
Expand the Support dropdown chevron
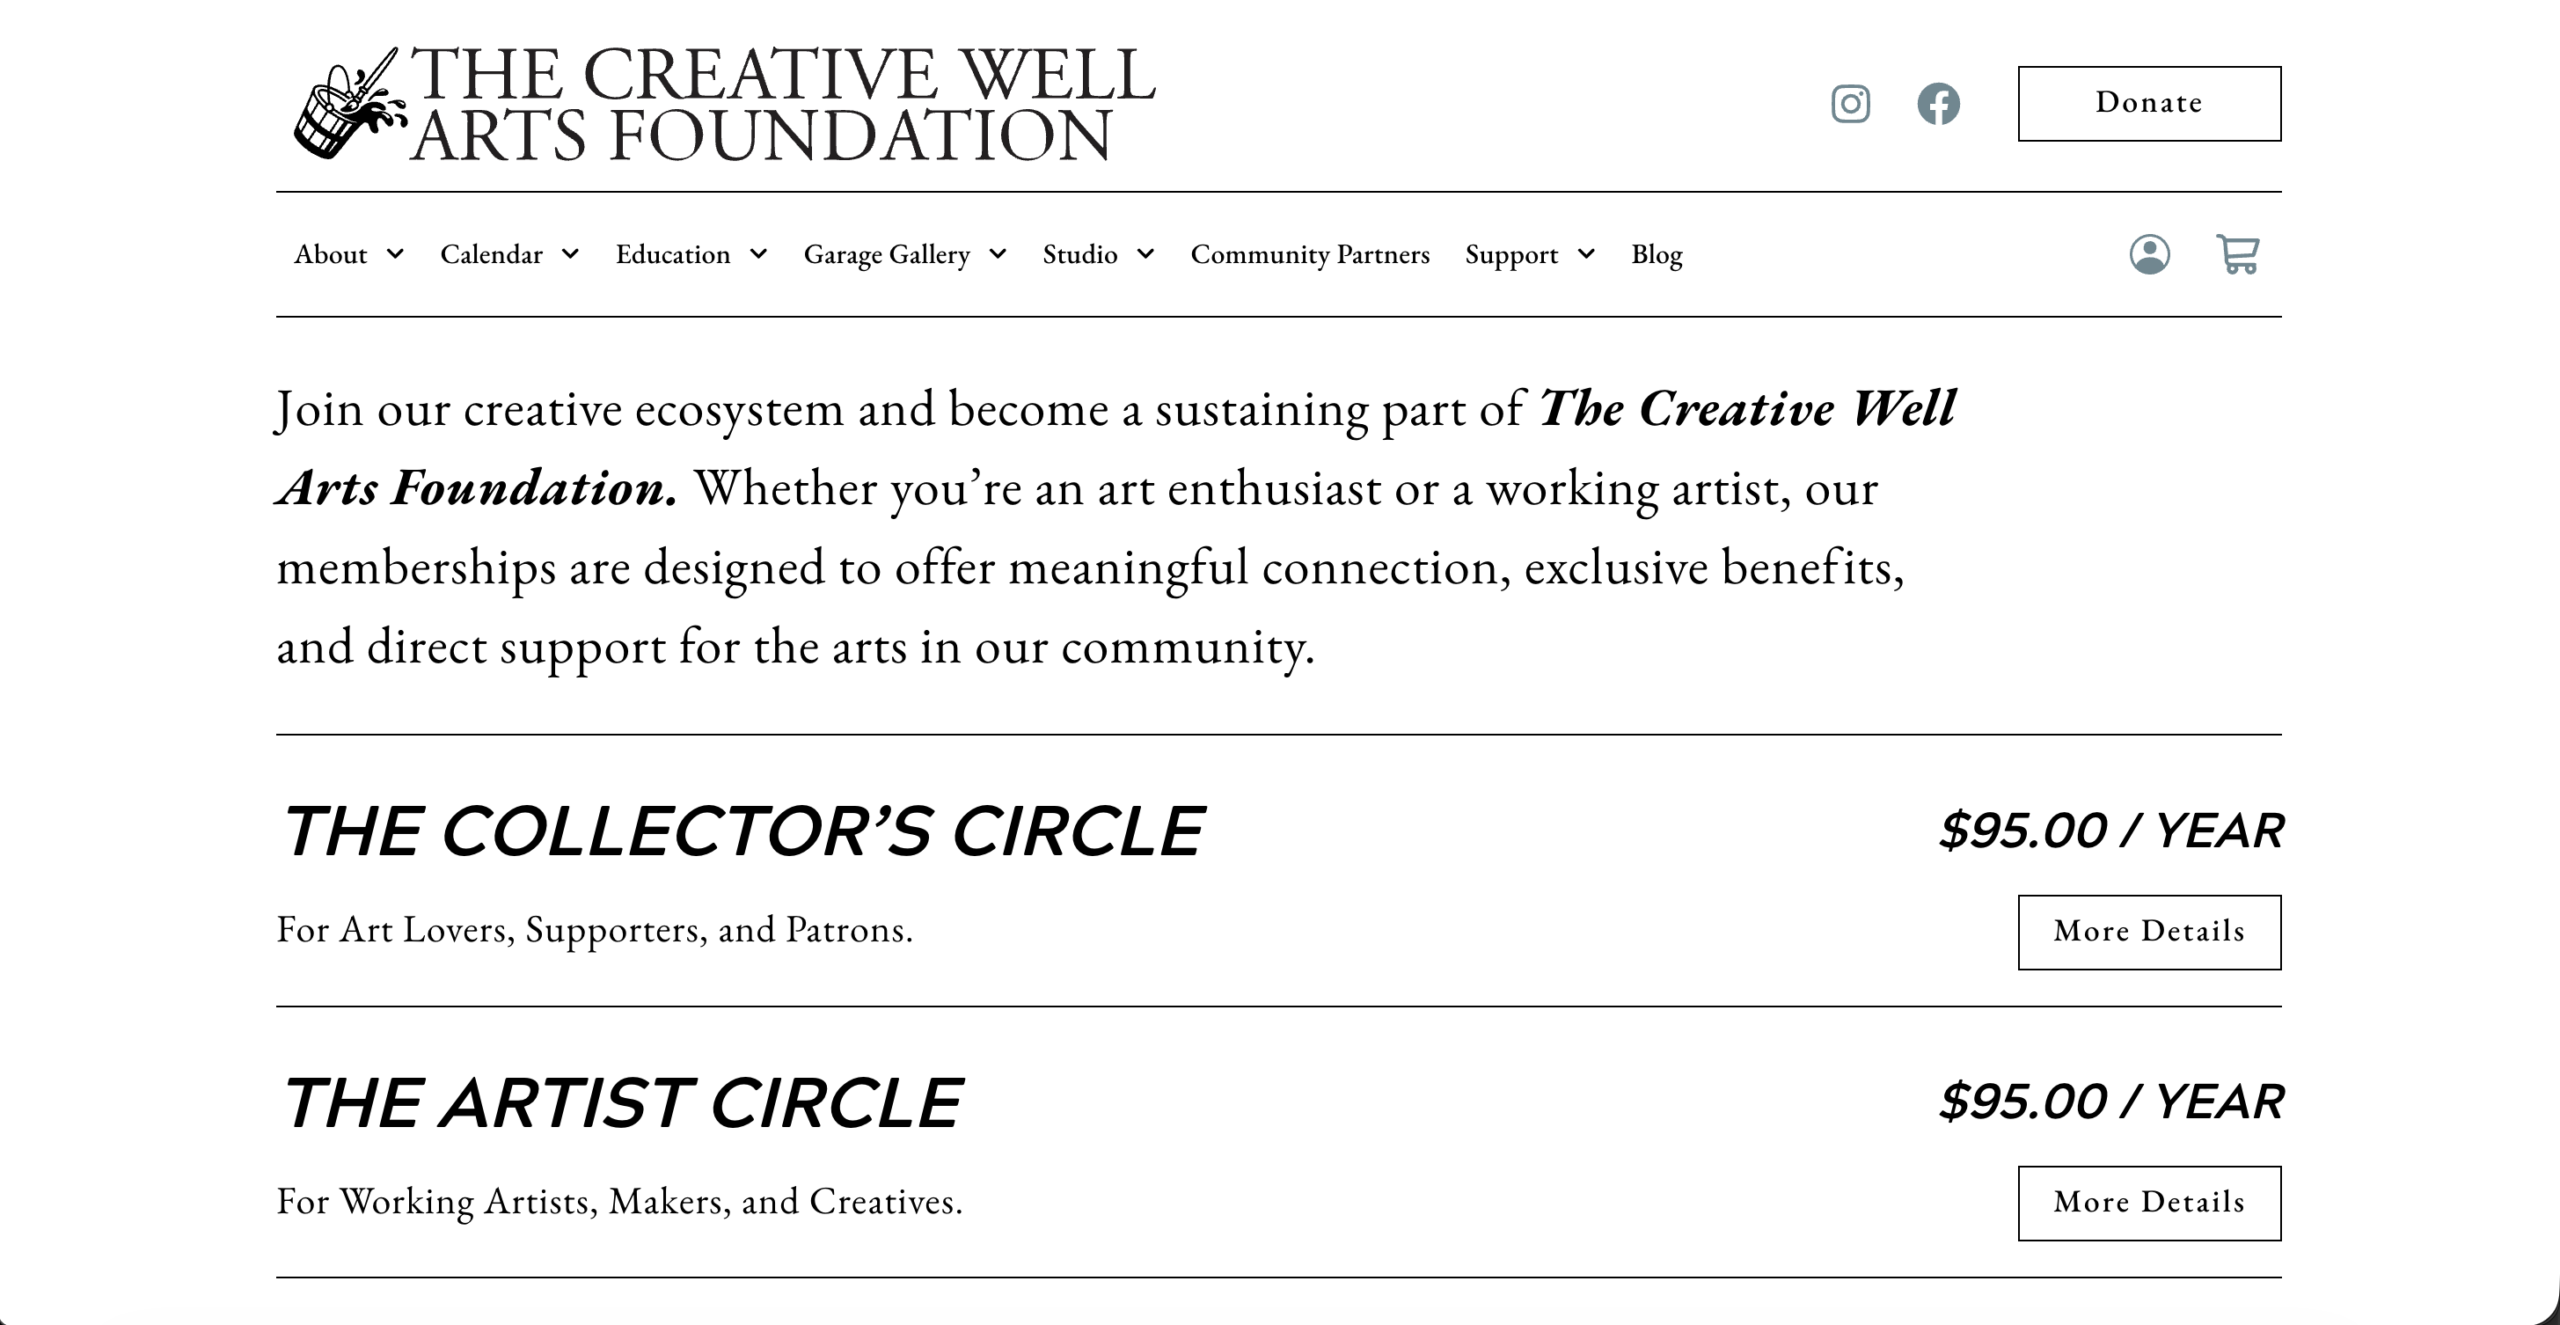[1586, 255]
